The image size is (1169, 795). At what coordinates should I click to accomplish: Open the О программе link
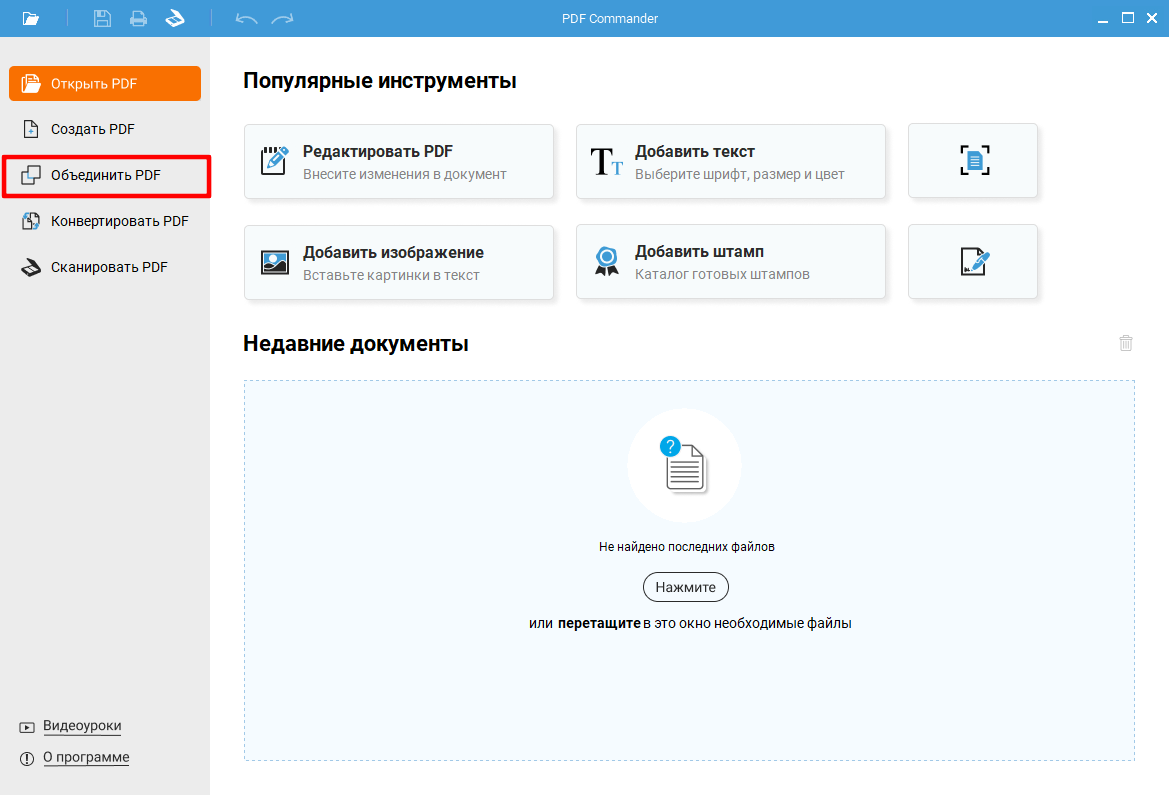click(x=86, y=757)
